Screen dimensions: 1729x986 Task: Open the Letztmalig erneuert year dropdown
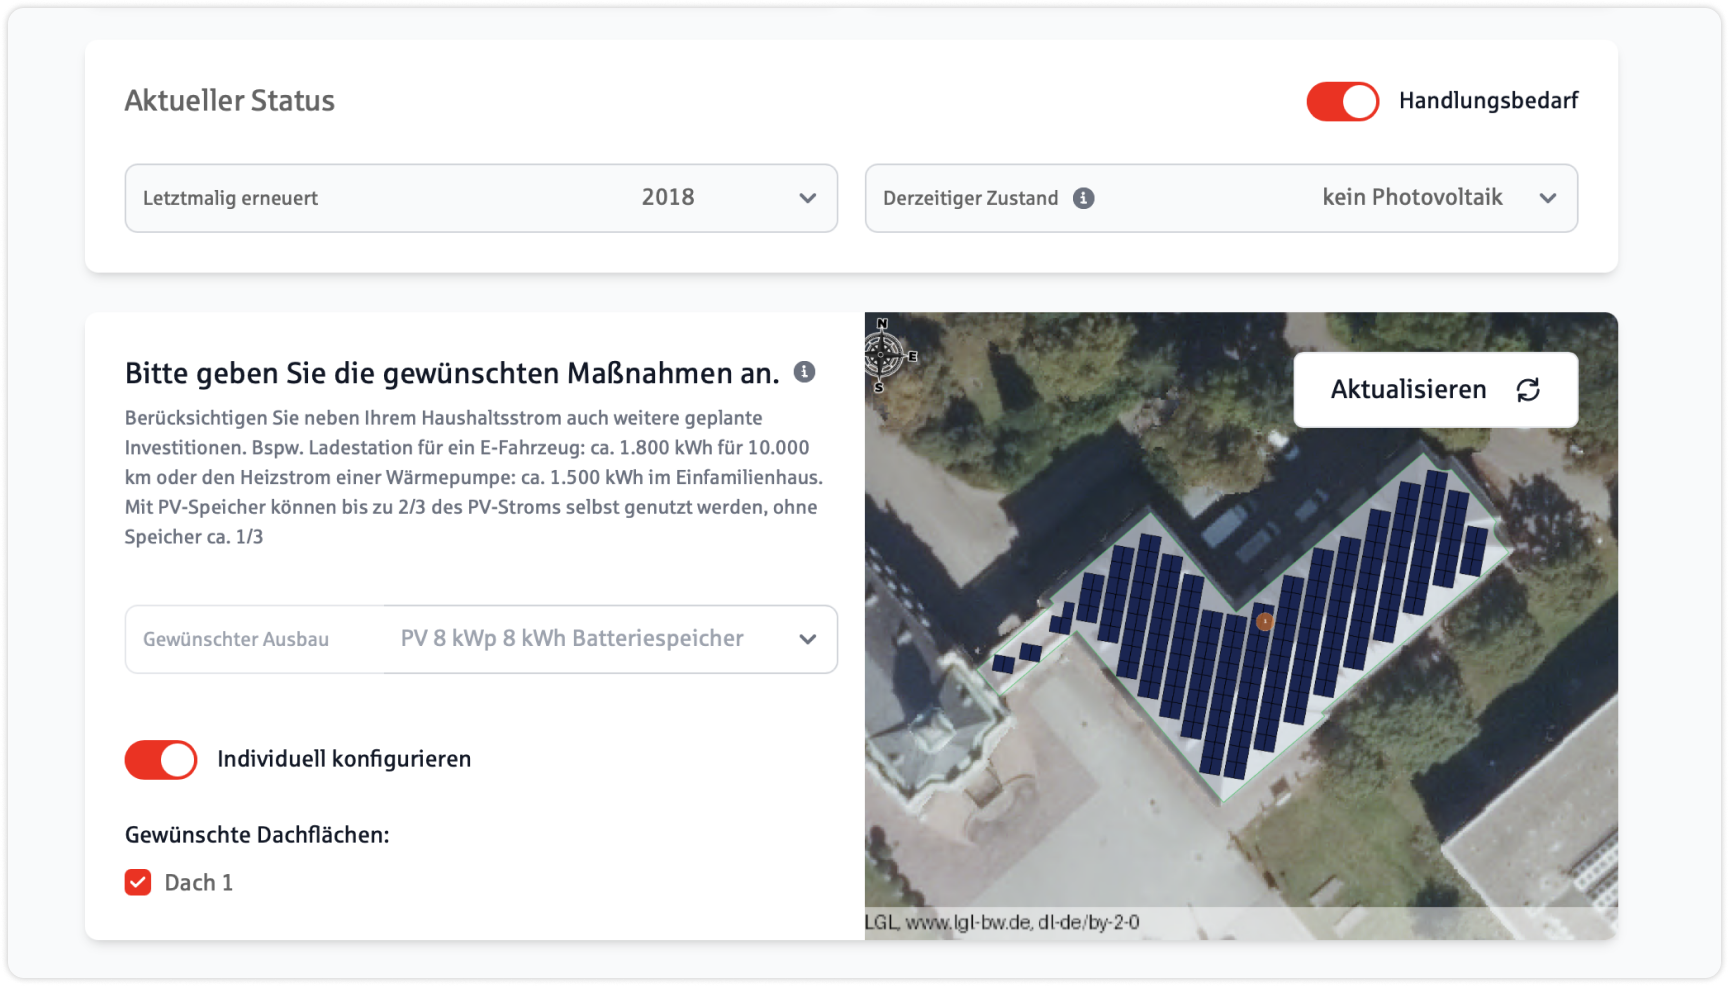click(480, 198)
